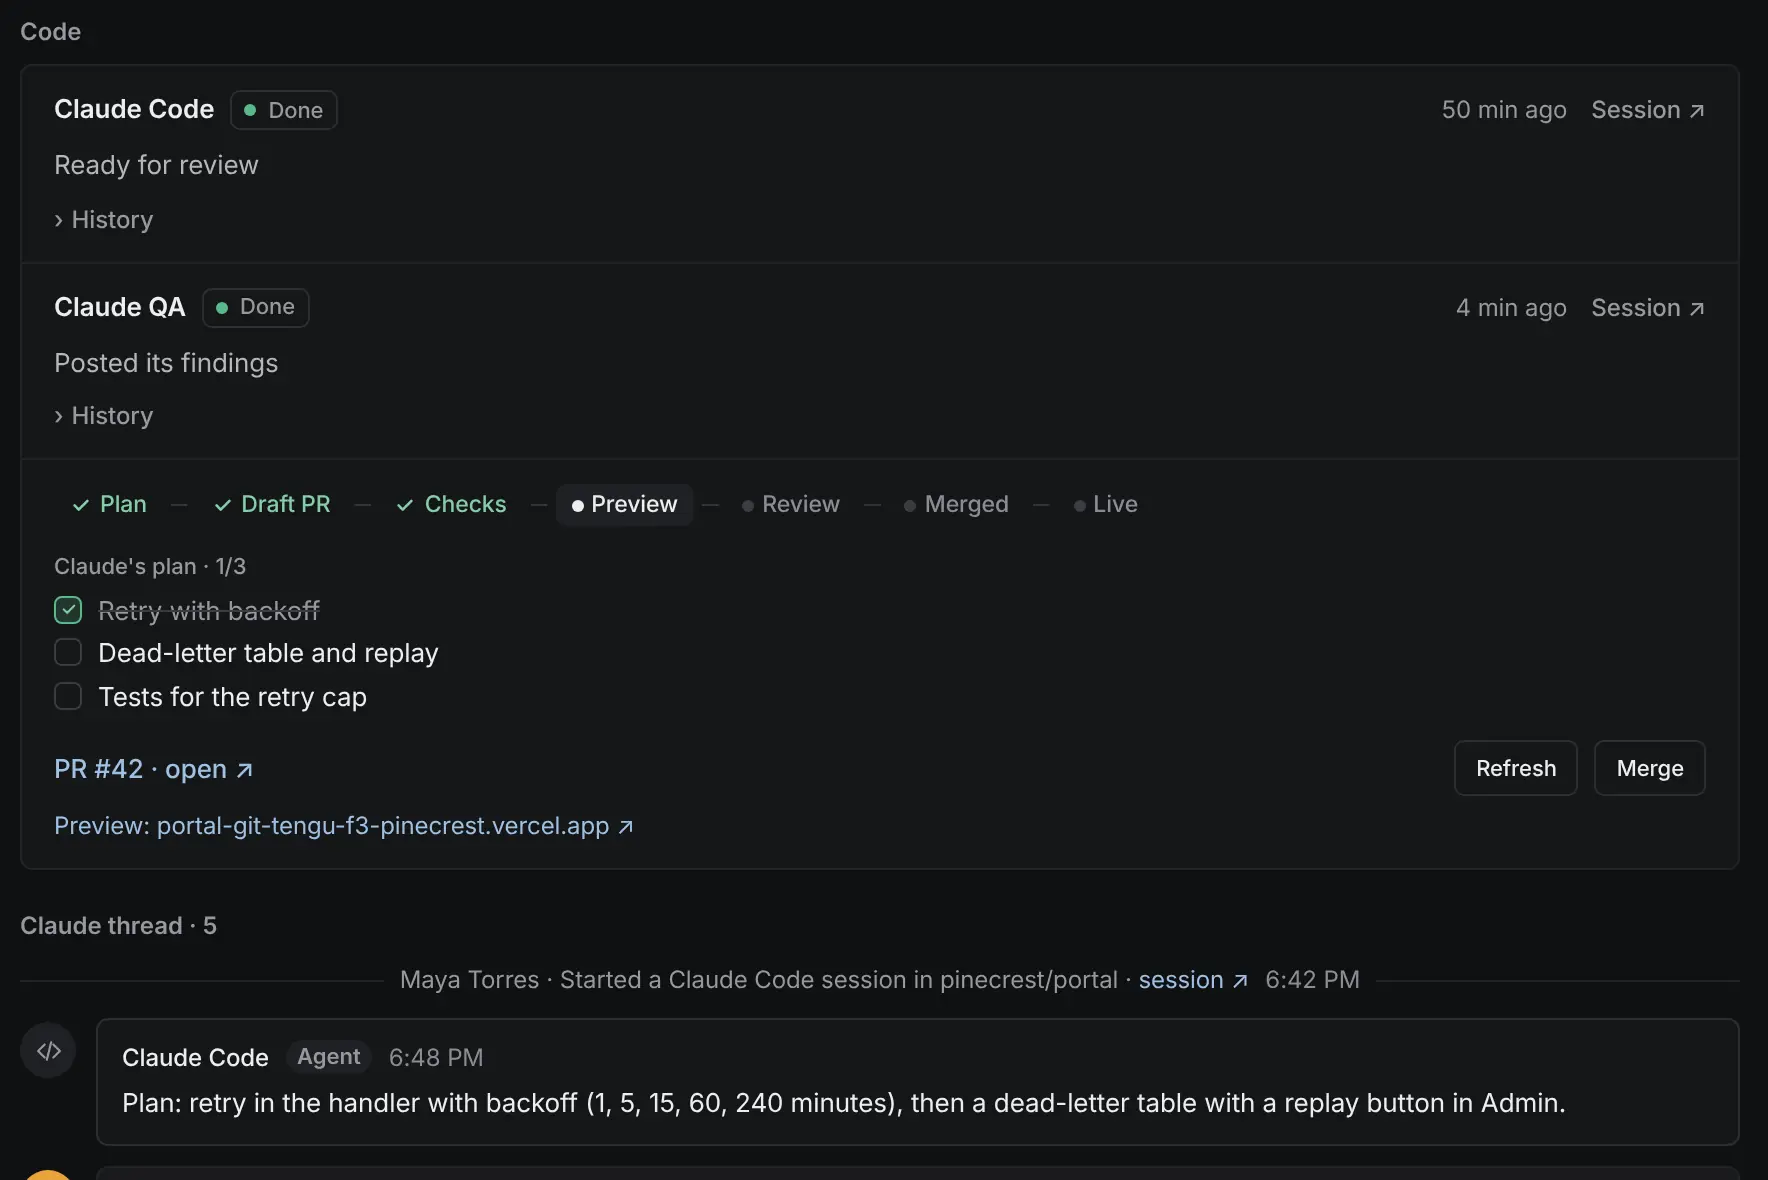Select the Checks stage
1768x1180 pixels.
coord(452,504)
